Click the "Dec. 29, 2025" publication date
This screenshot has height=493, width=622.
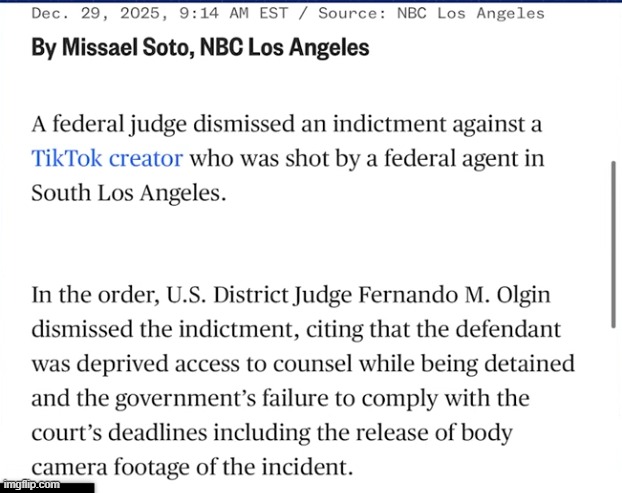click(87, 13)
